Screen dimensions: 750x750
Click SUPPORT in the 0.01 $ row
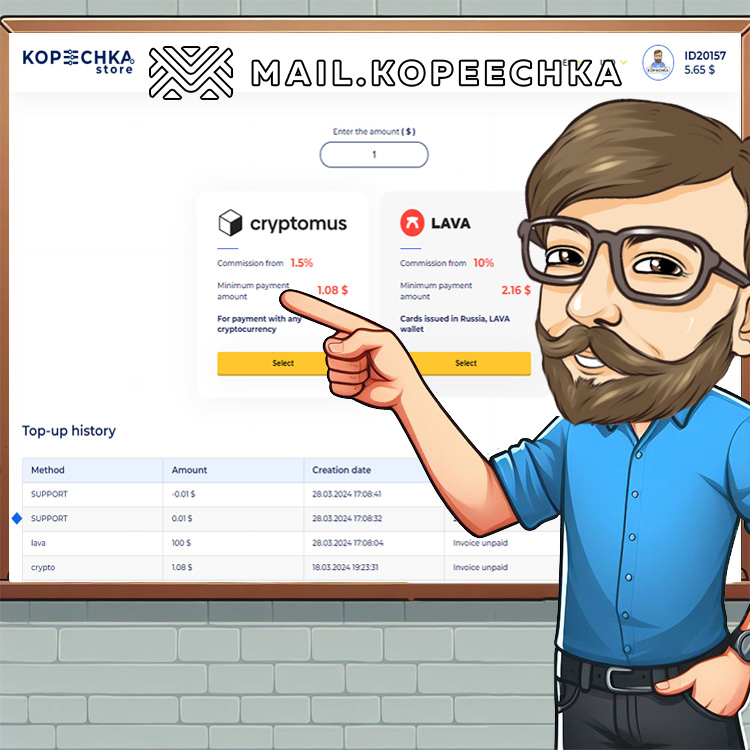49,518
